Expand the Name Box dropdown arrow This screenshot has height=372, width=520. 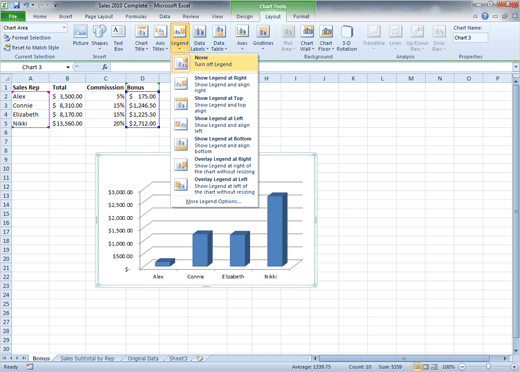68,67
